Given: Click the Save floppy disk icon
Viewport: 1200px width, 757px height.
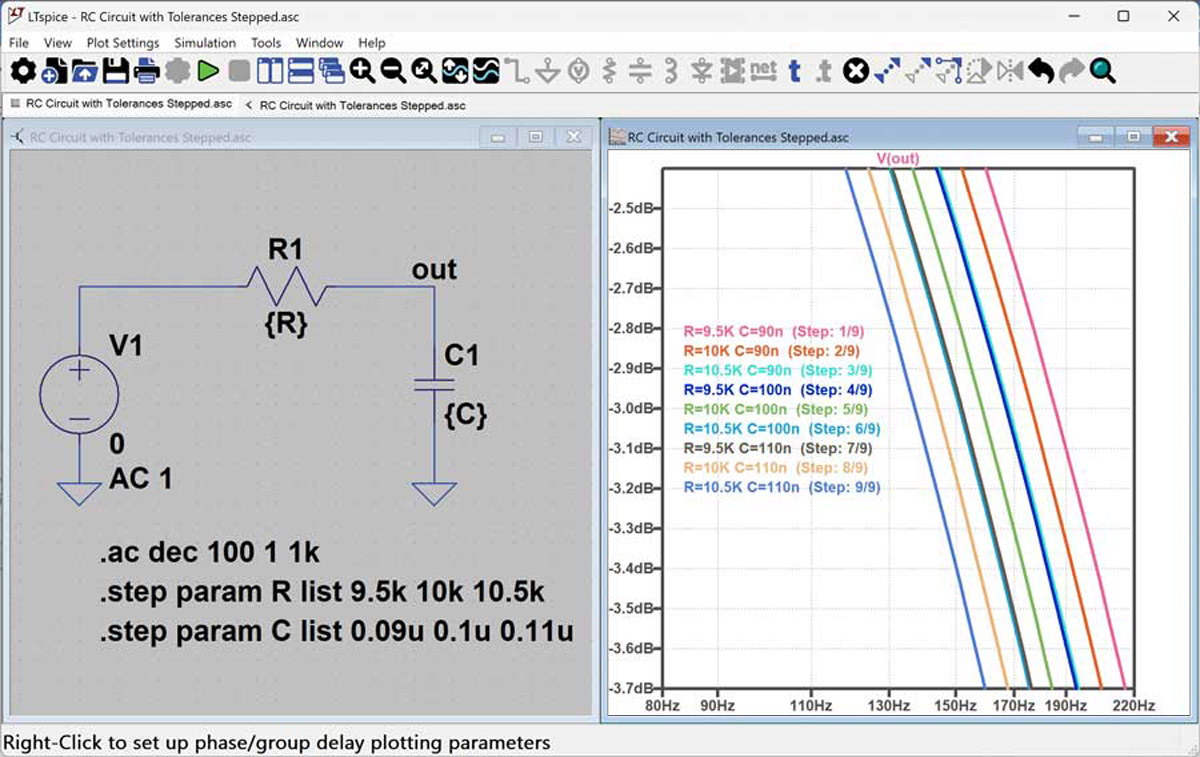Looking at the screenshot, I should pos(116,71).
